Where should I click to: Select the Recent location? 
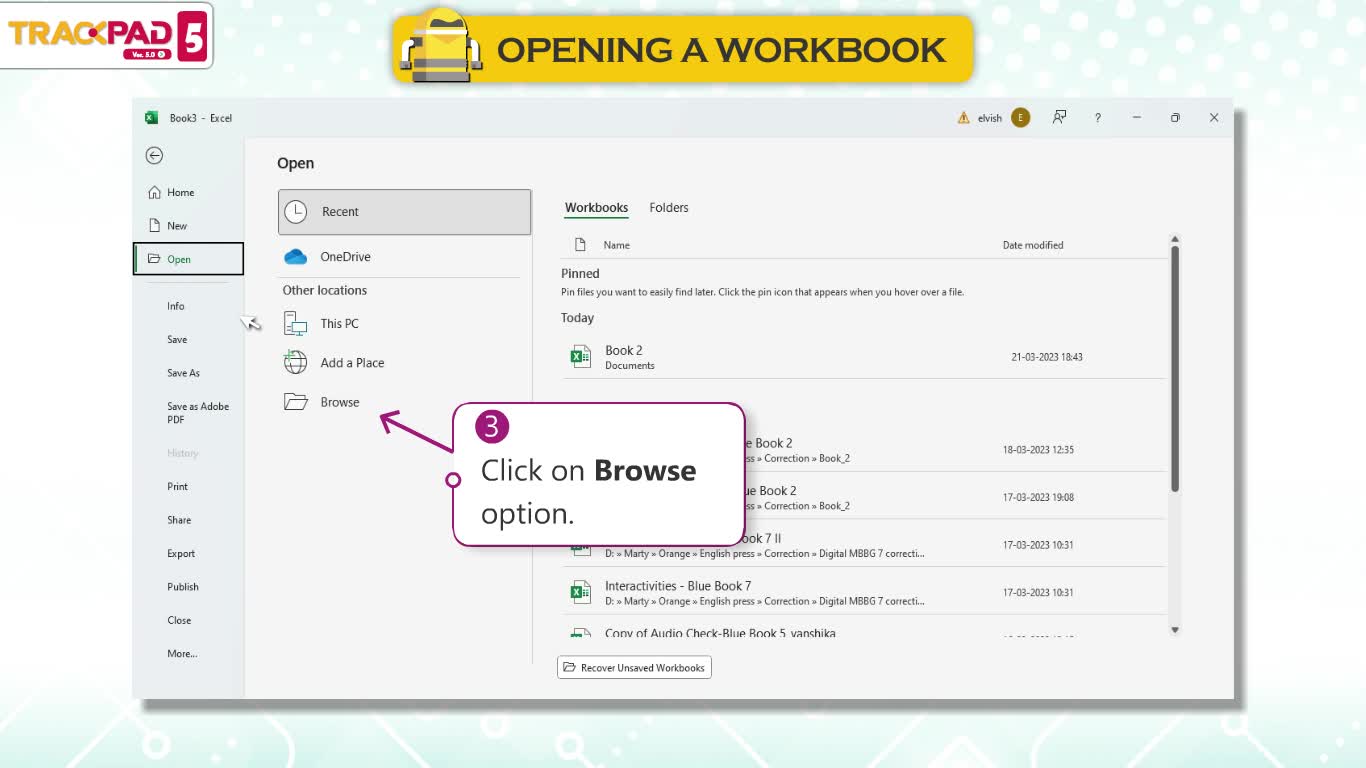click(x=404, y=212)
